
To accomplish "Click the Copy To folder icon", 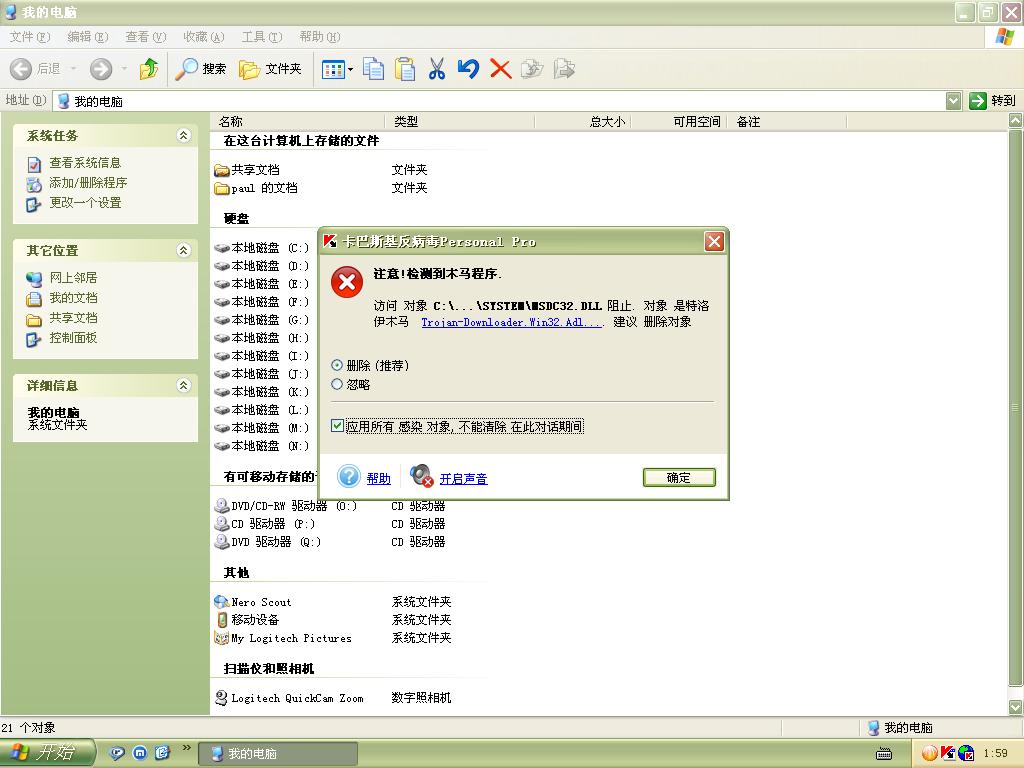I will (x=564, y=69).
